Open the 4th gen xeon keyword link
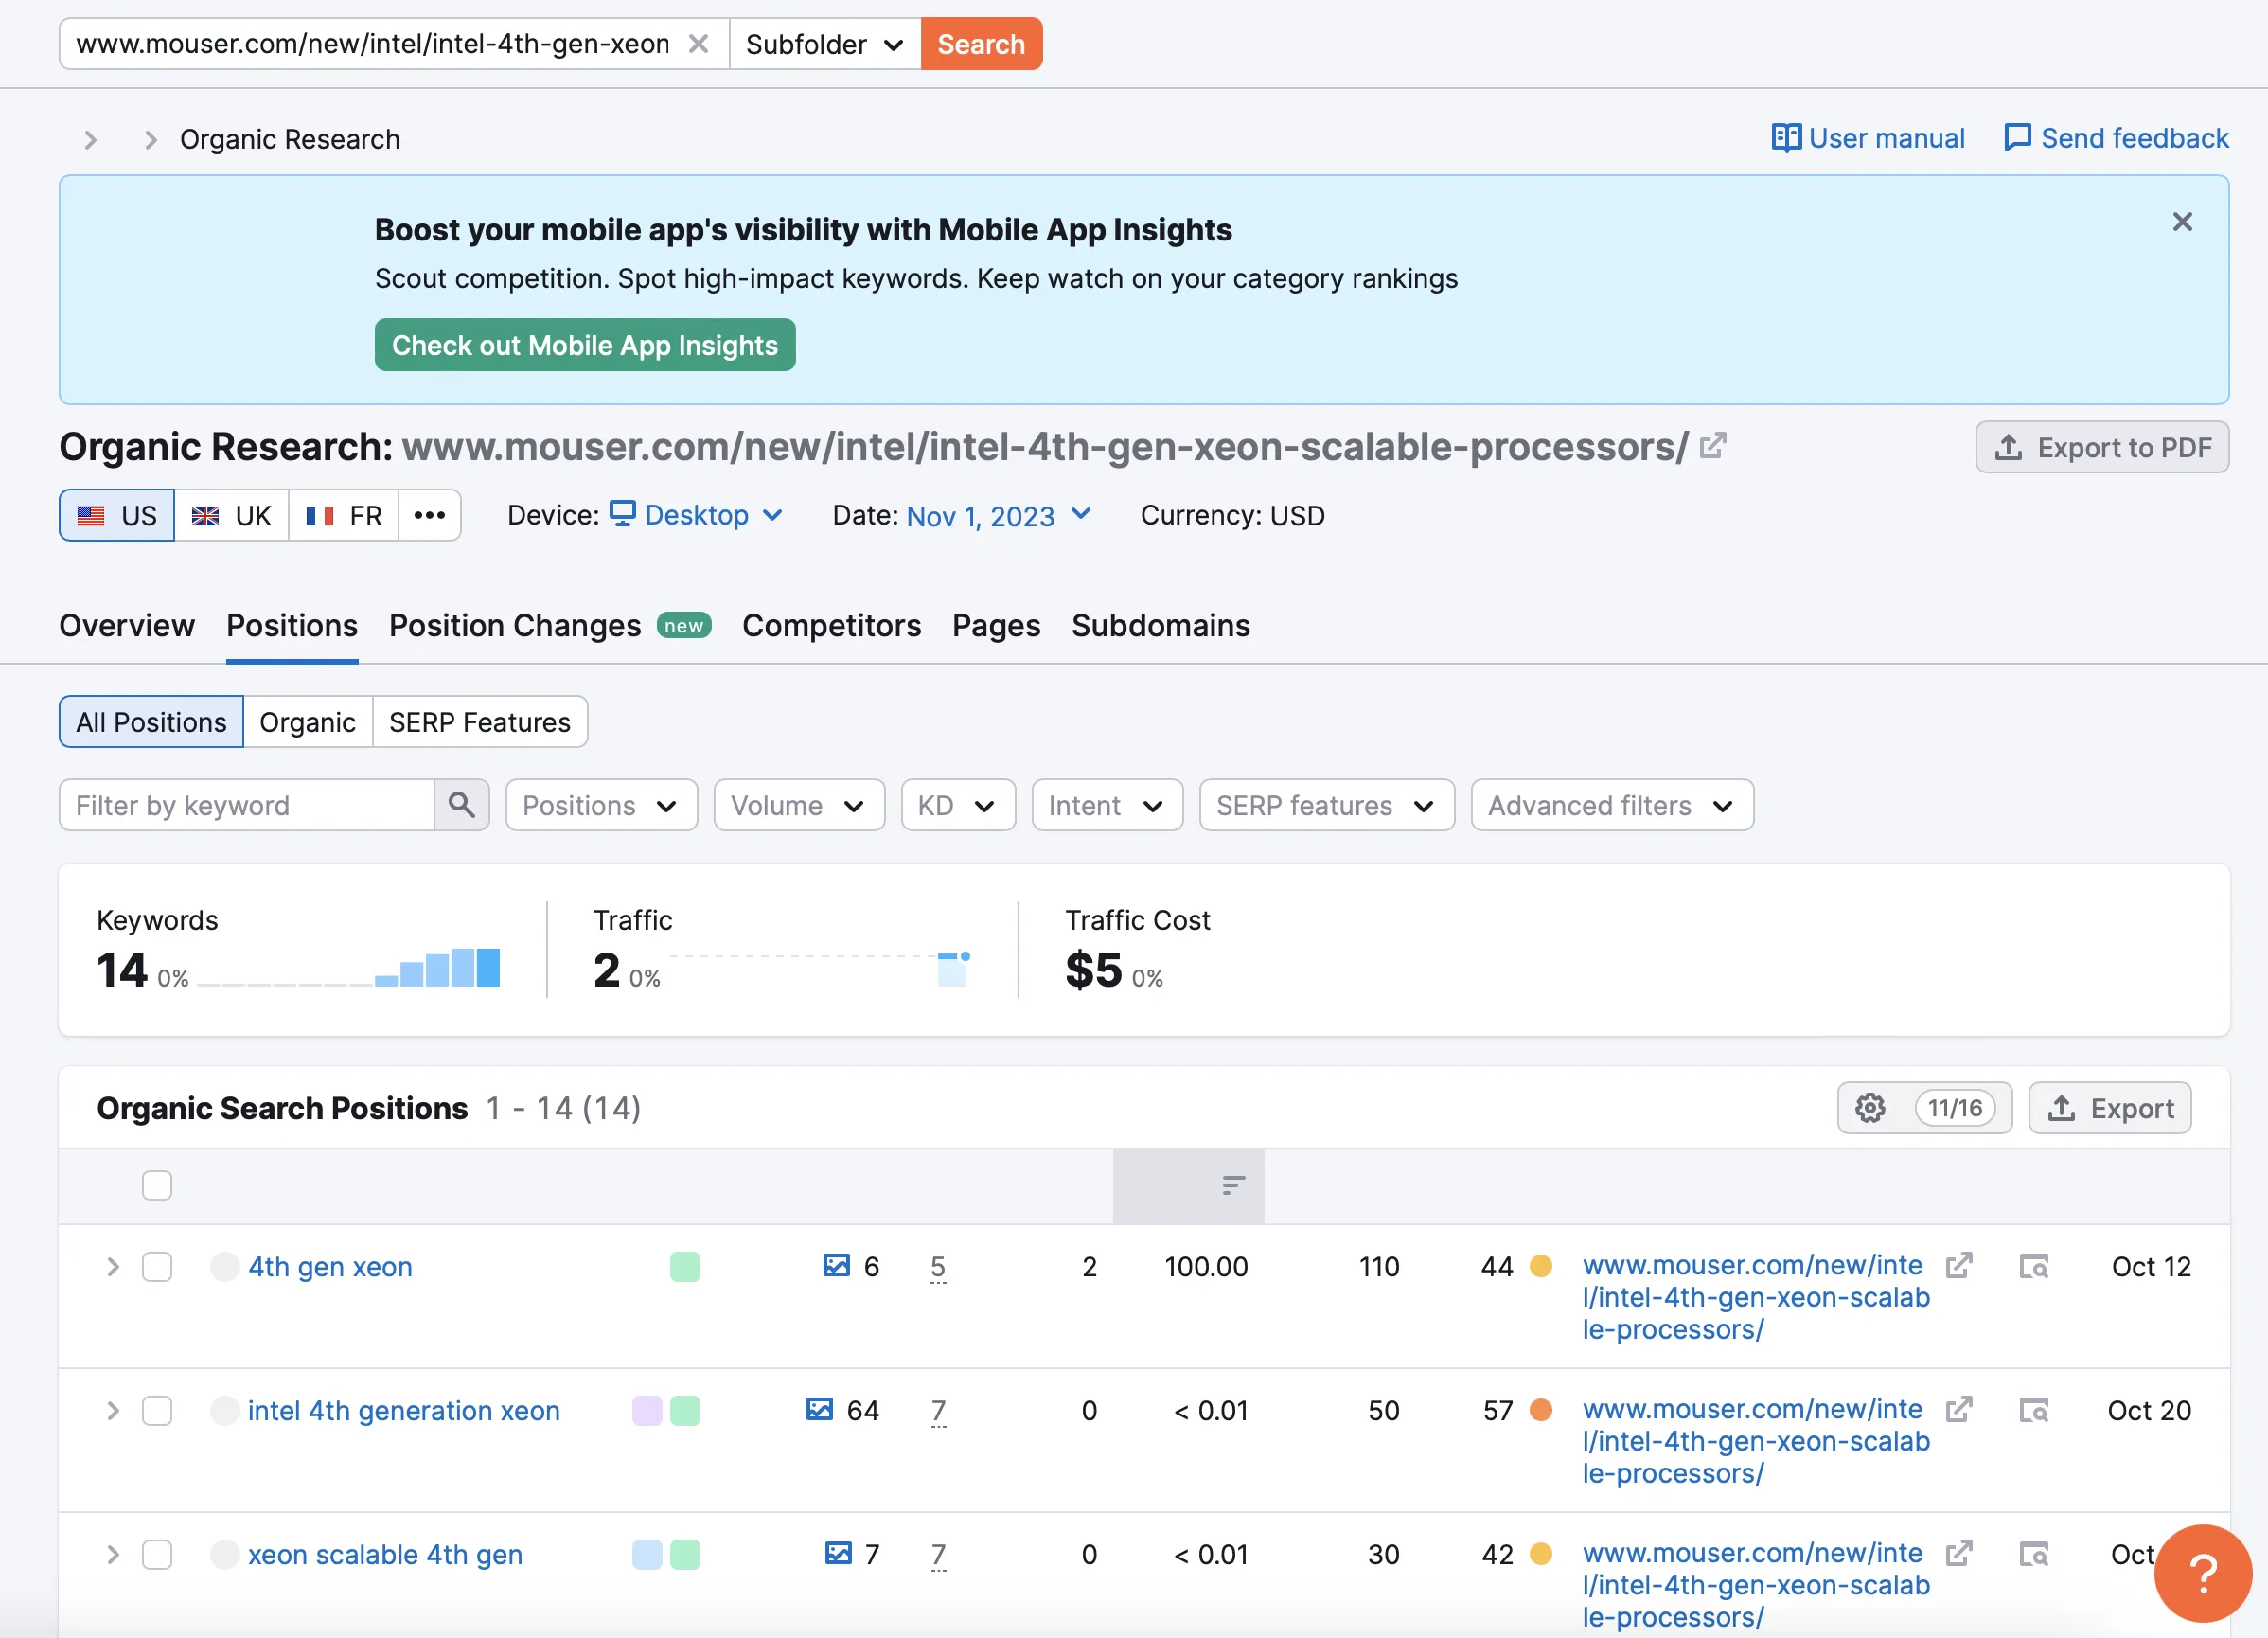2268x1638 pixels. (x=330, y=1267)
